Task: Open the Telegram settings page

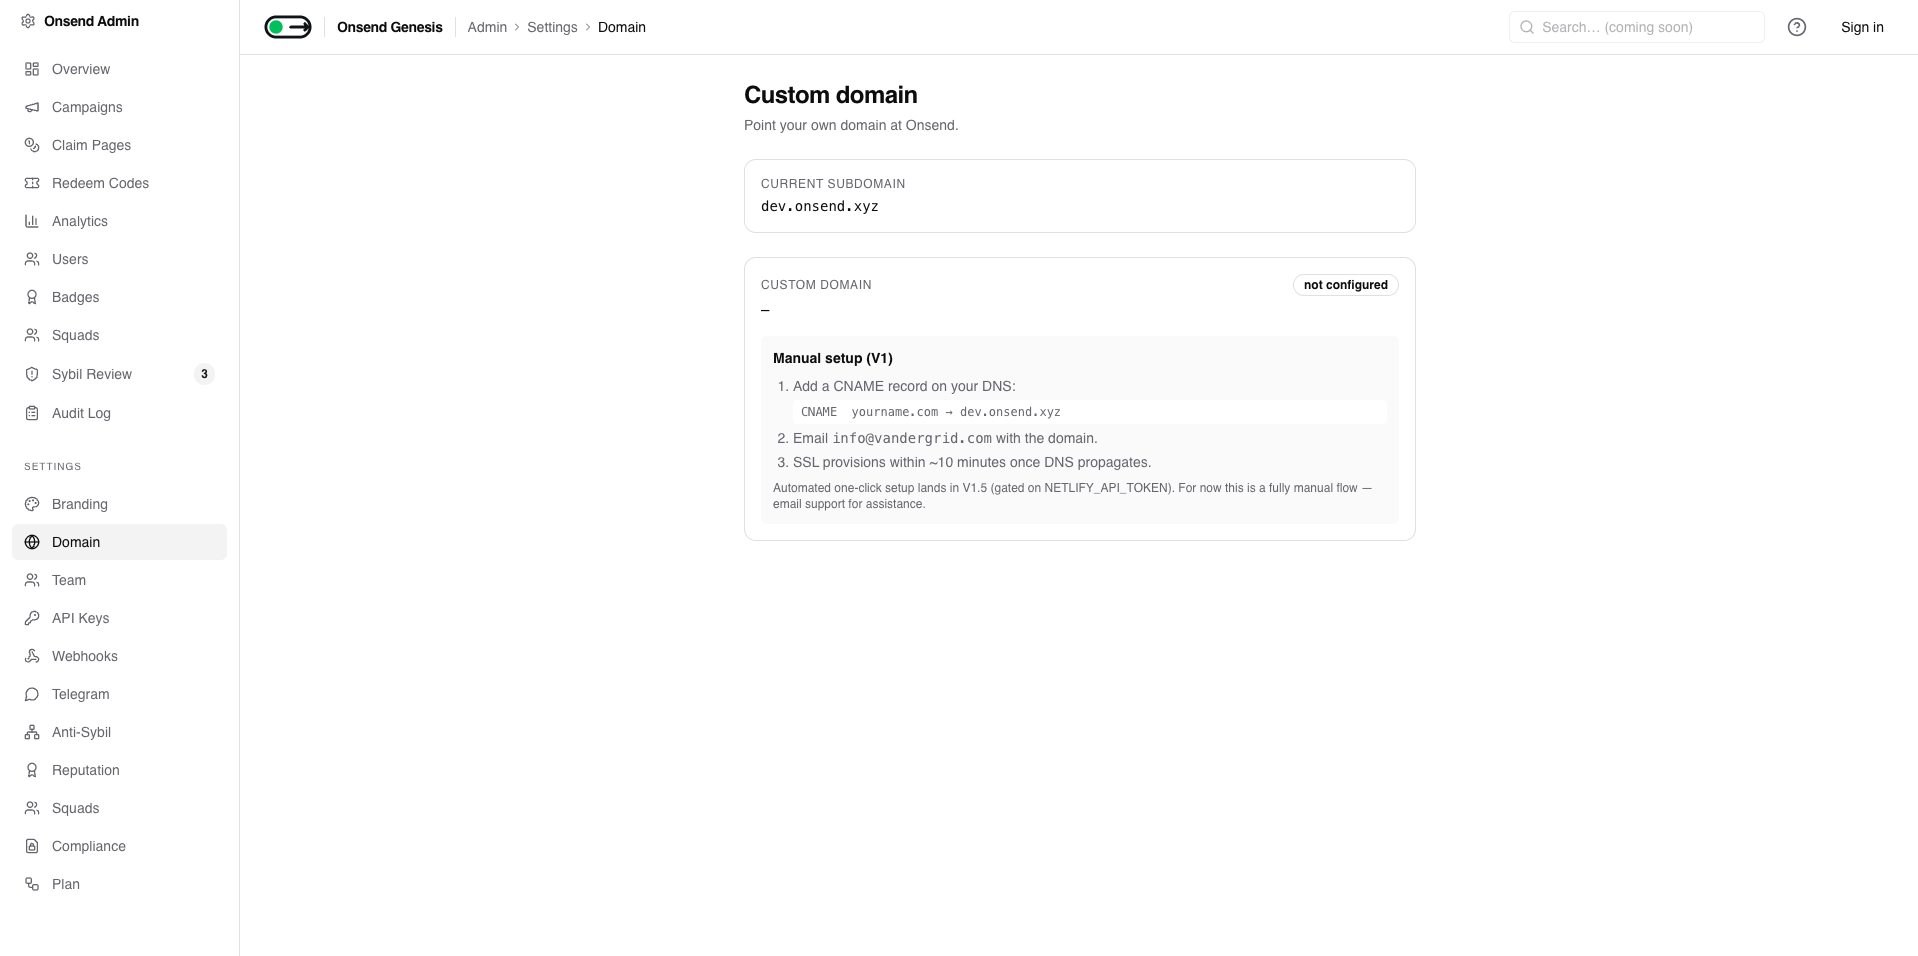Action: (119, 694)
